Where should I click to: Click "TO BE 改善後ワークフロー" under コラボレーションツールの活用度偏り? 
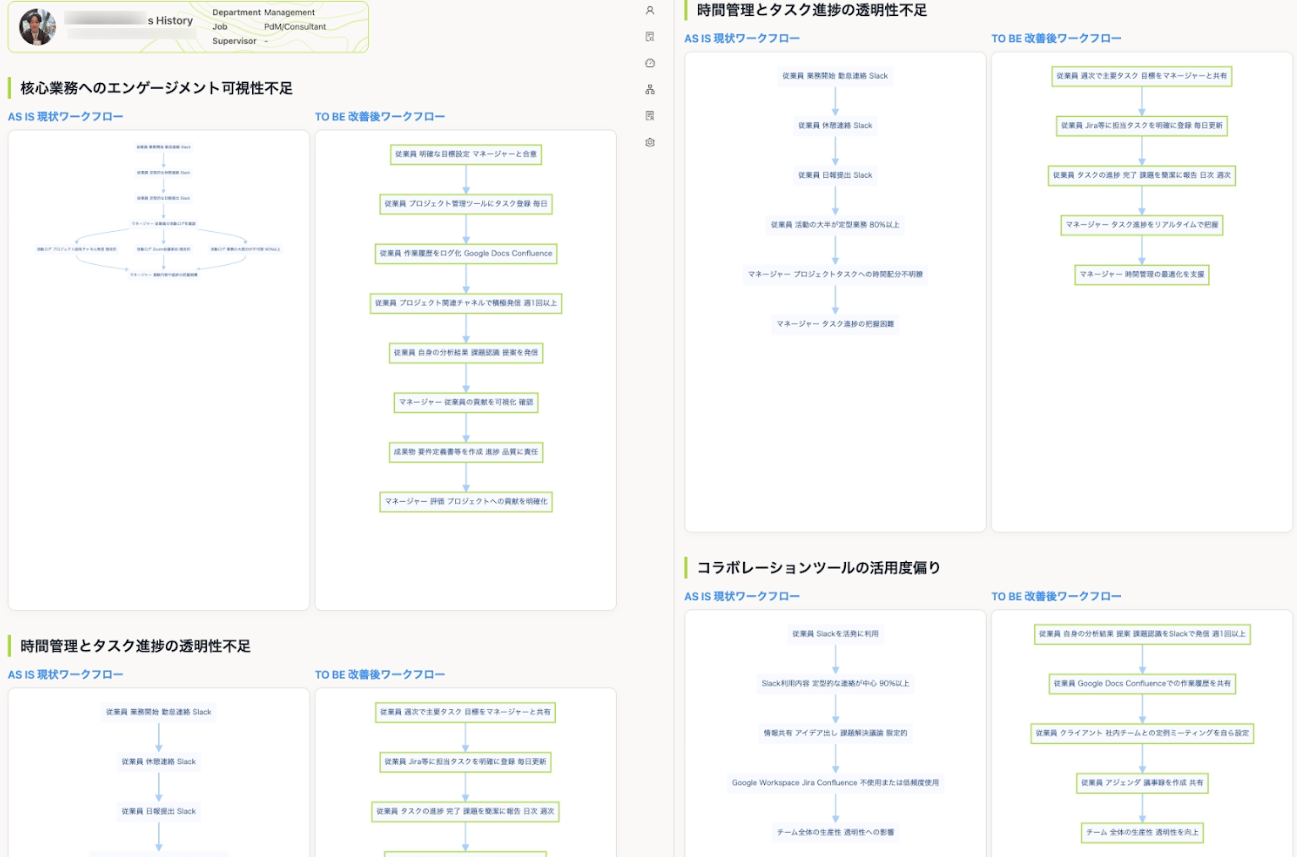click(1057, 596)
